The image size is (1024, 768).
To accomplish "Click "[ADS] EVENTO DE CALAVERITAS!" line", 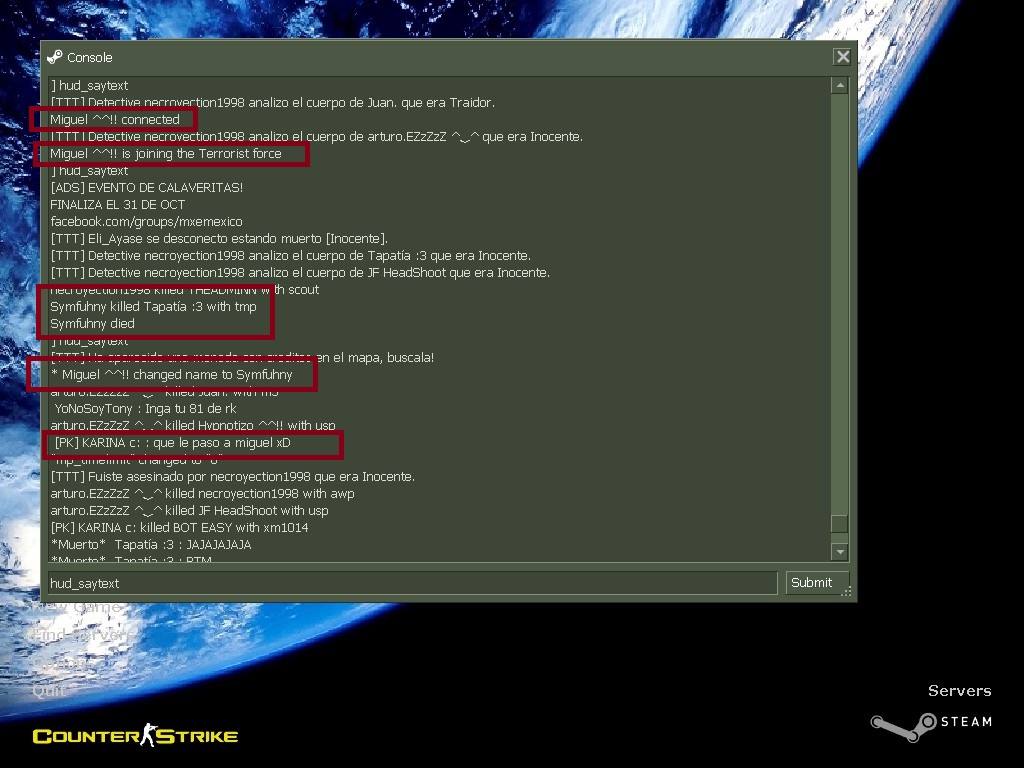I will (x=147, y=187).
